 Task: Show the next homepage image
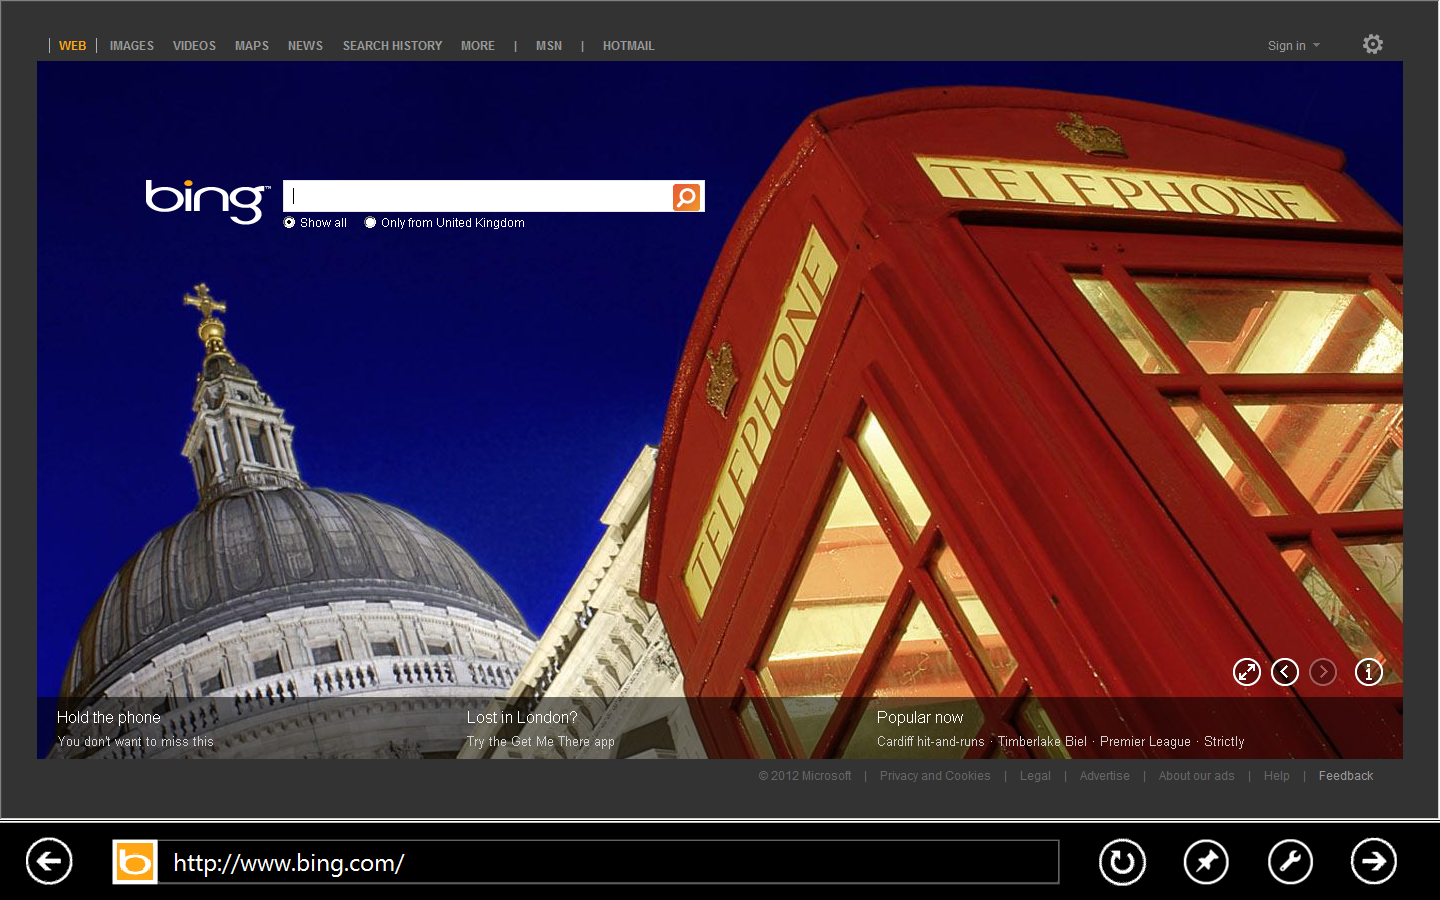pos(1323,672)
